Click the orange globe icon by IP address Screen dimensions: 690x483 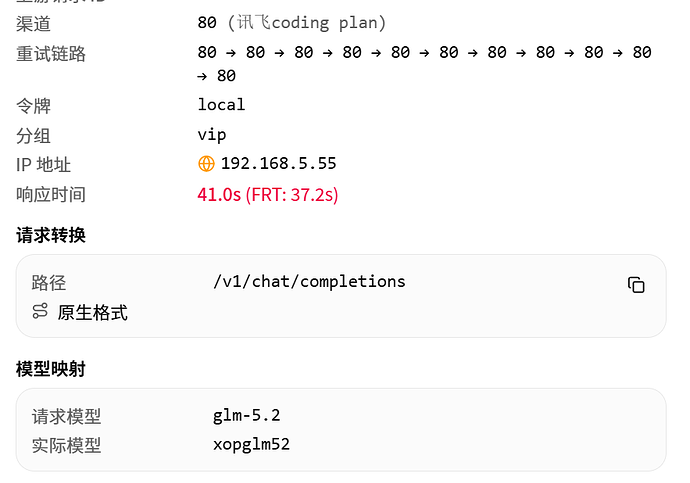click(206, 164)
